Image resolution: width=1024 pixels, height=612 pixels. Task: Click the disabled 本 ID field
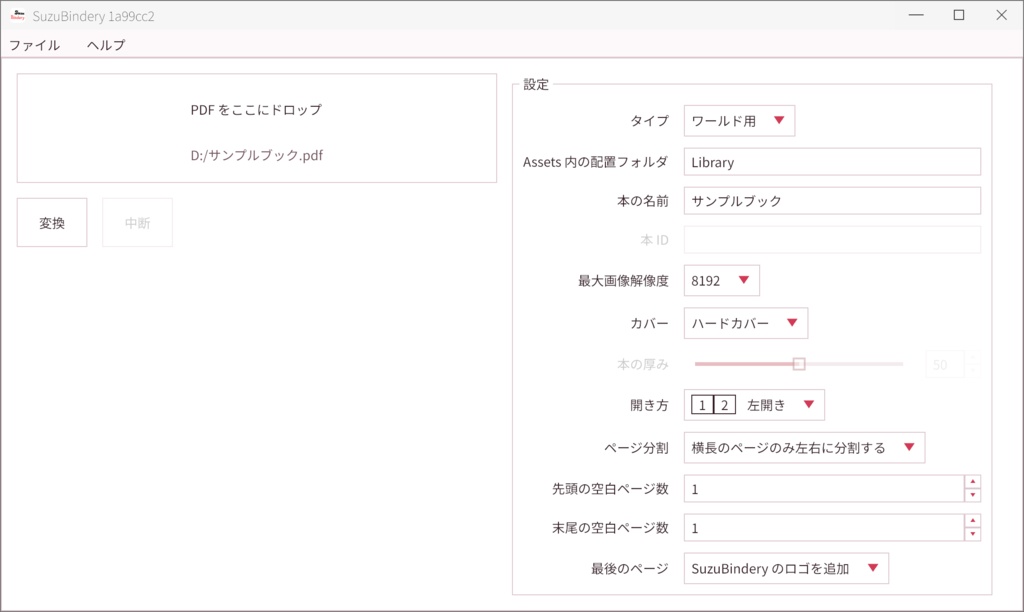pos(832,240)
